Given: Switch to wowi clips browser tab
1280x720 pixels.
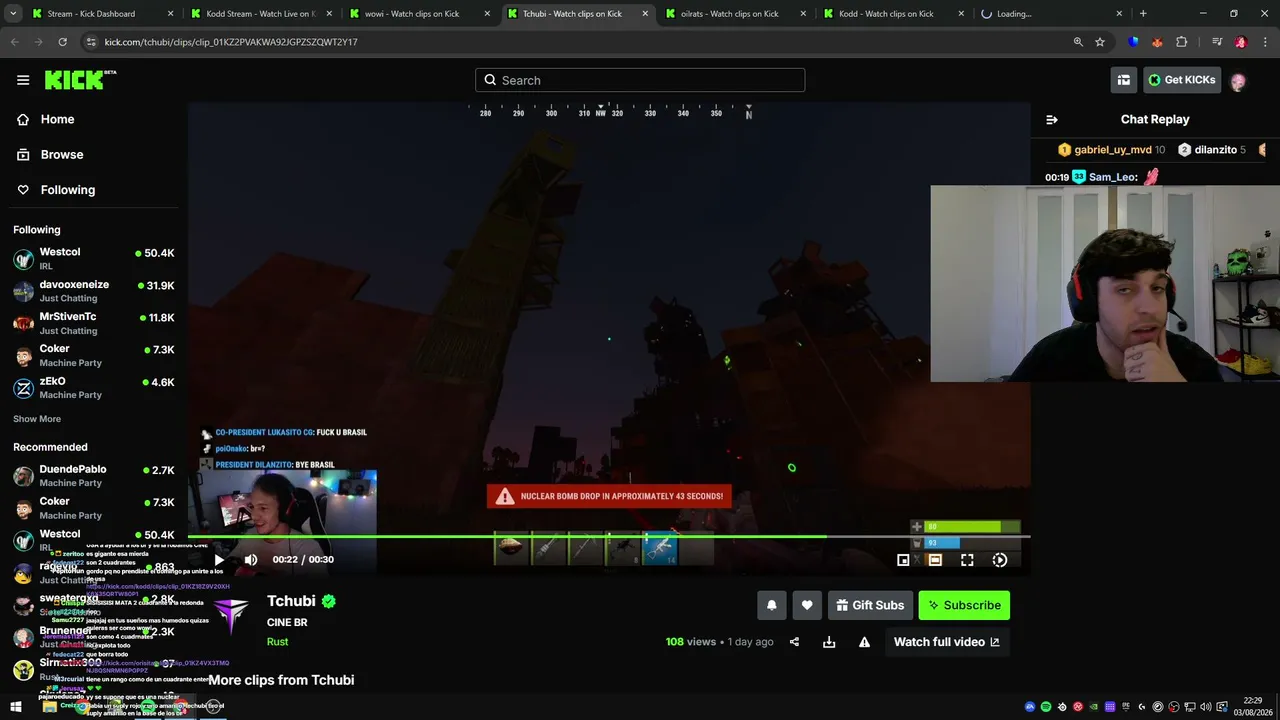Looking at the screenshot, I should click(x=418, y=14).
